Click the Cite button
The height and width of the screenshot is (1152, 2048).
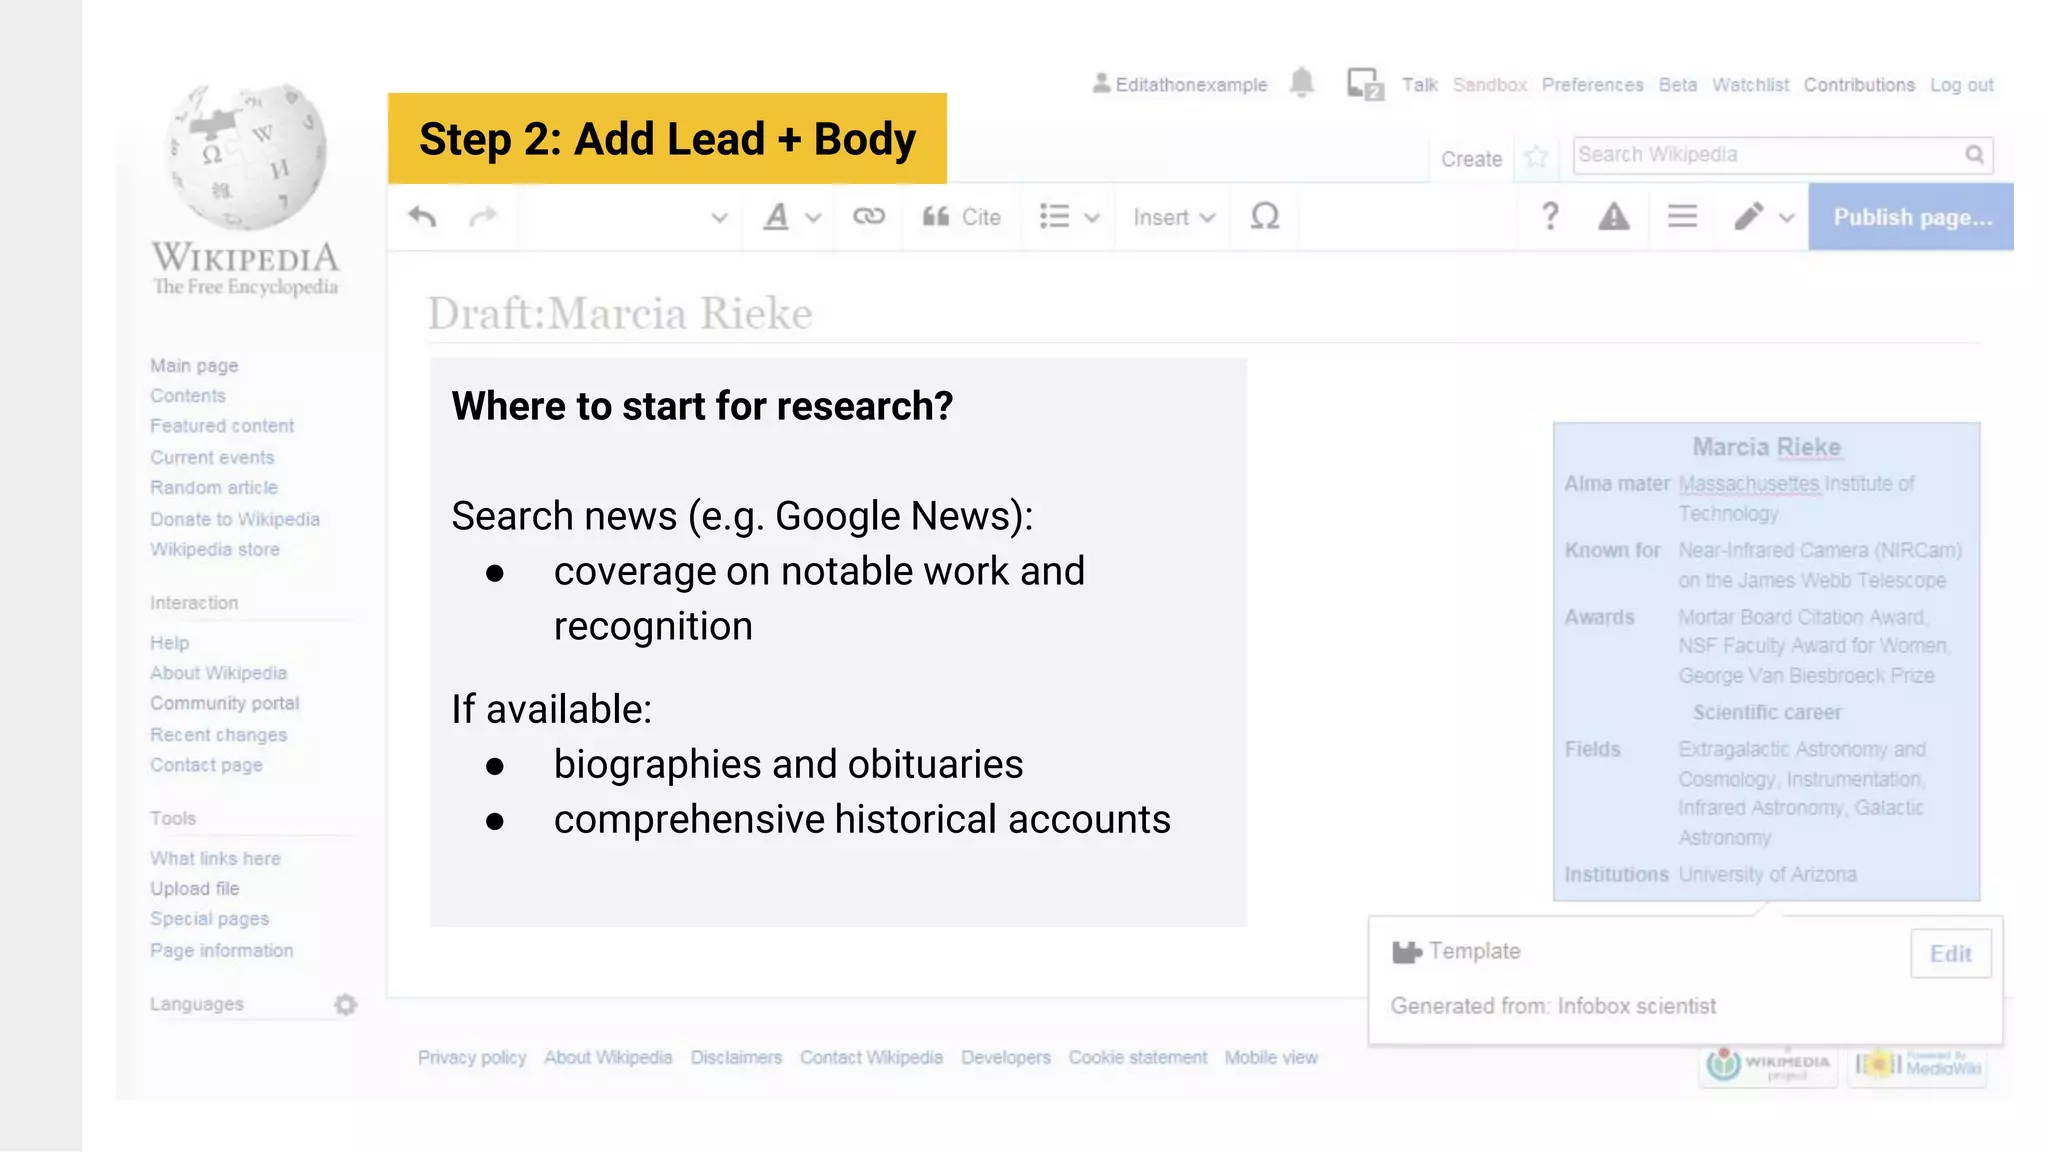coord(961,217)
